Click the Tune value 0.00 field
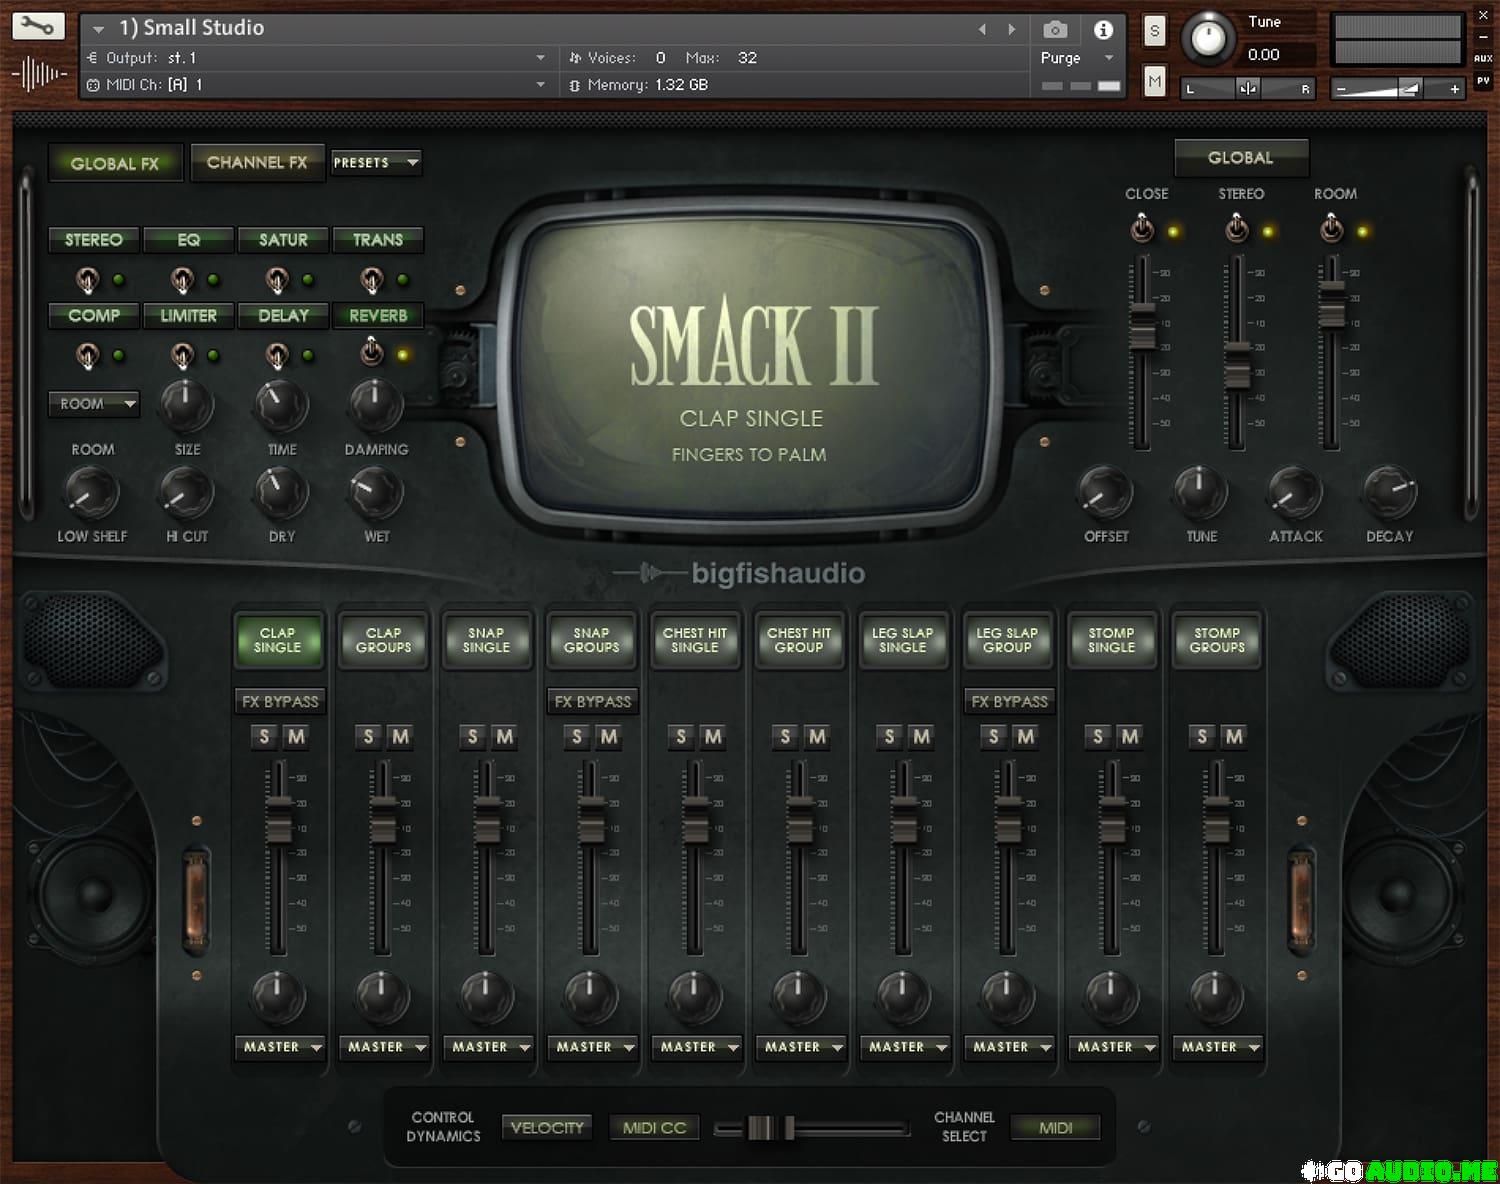The height and width of the screenshot is (1184, 1500). [1264, 55]
